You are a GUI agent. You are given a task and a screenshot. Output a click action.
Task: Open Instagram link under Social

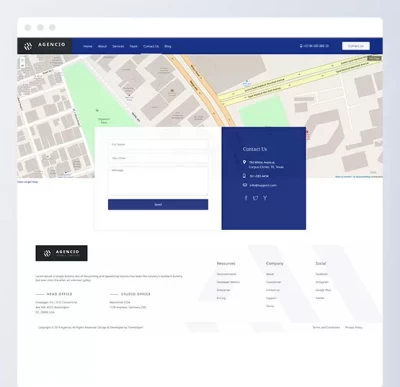point(322,282)
